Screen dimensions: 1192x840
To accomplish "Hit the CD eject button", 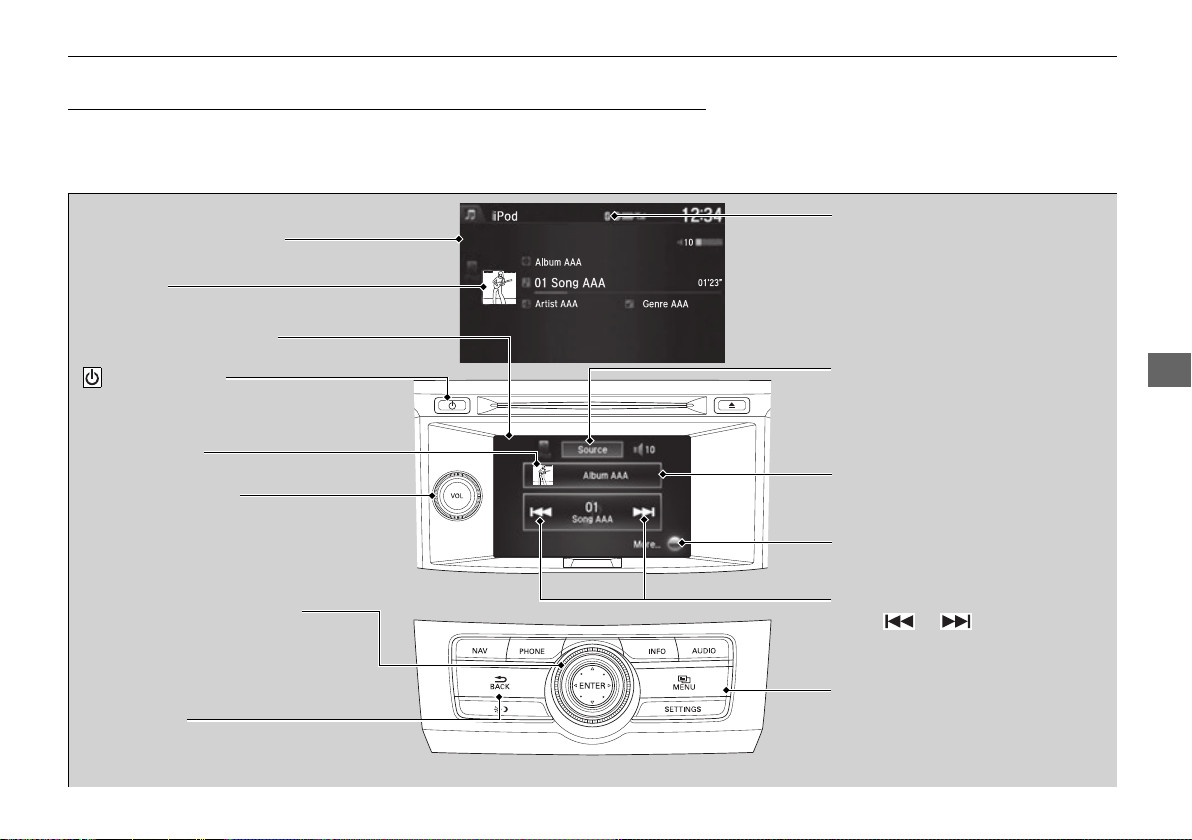I will pos(731,405).
